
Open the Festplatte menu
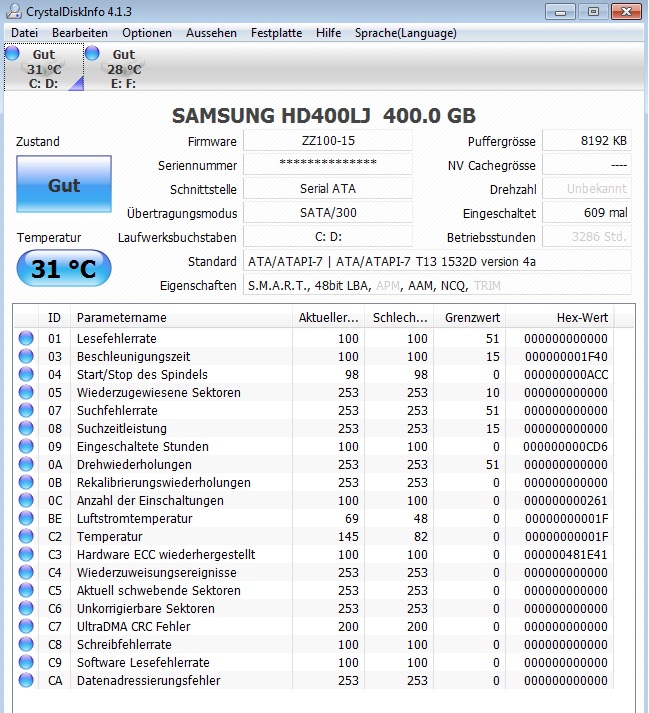pos(277,33)
